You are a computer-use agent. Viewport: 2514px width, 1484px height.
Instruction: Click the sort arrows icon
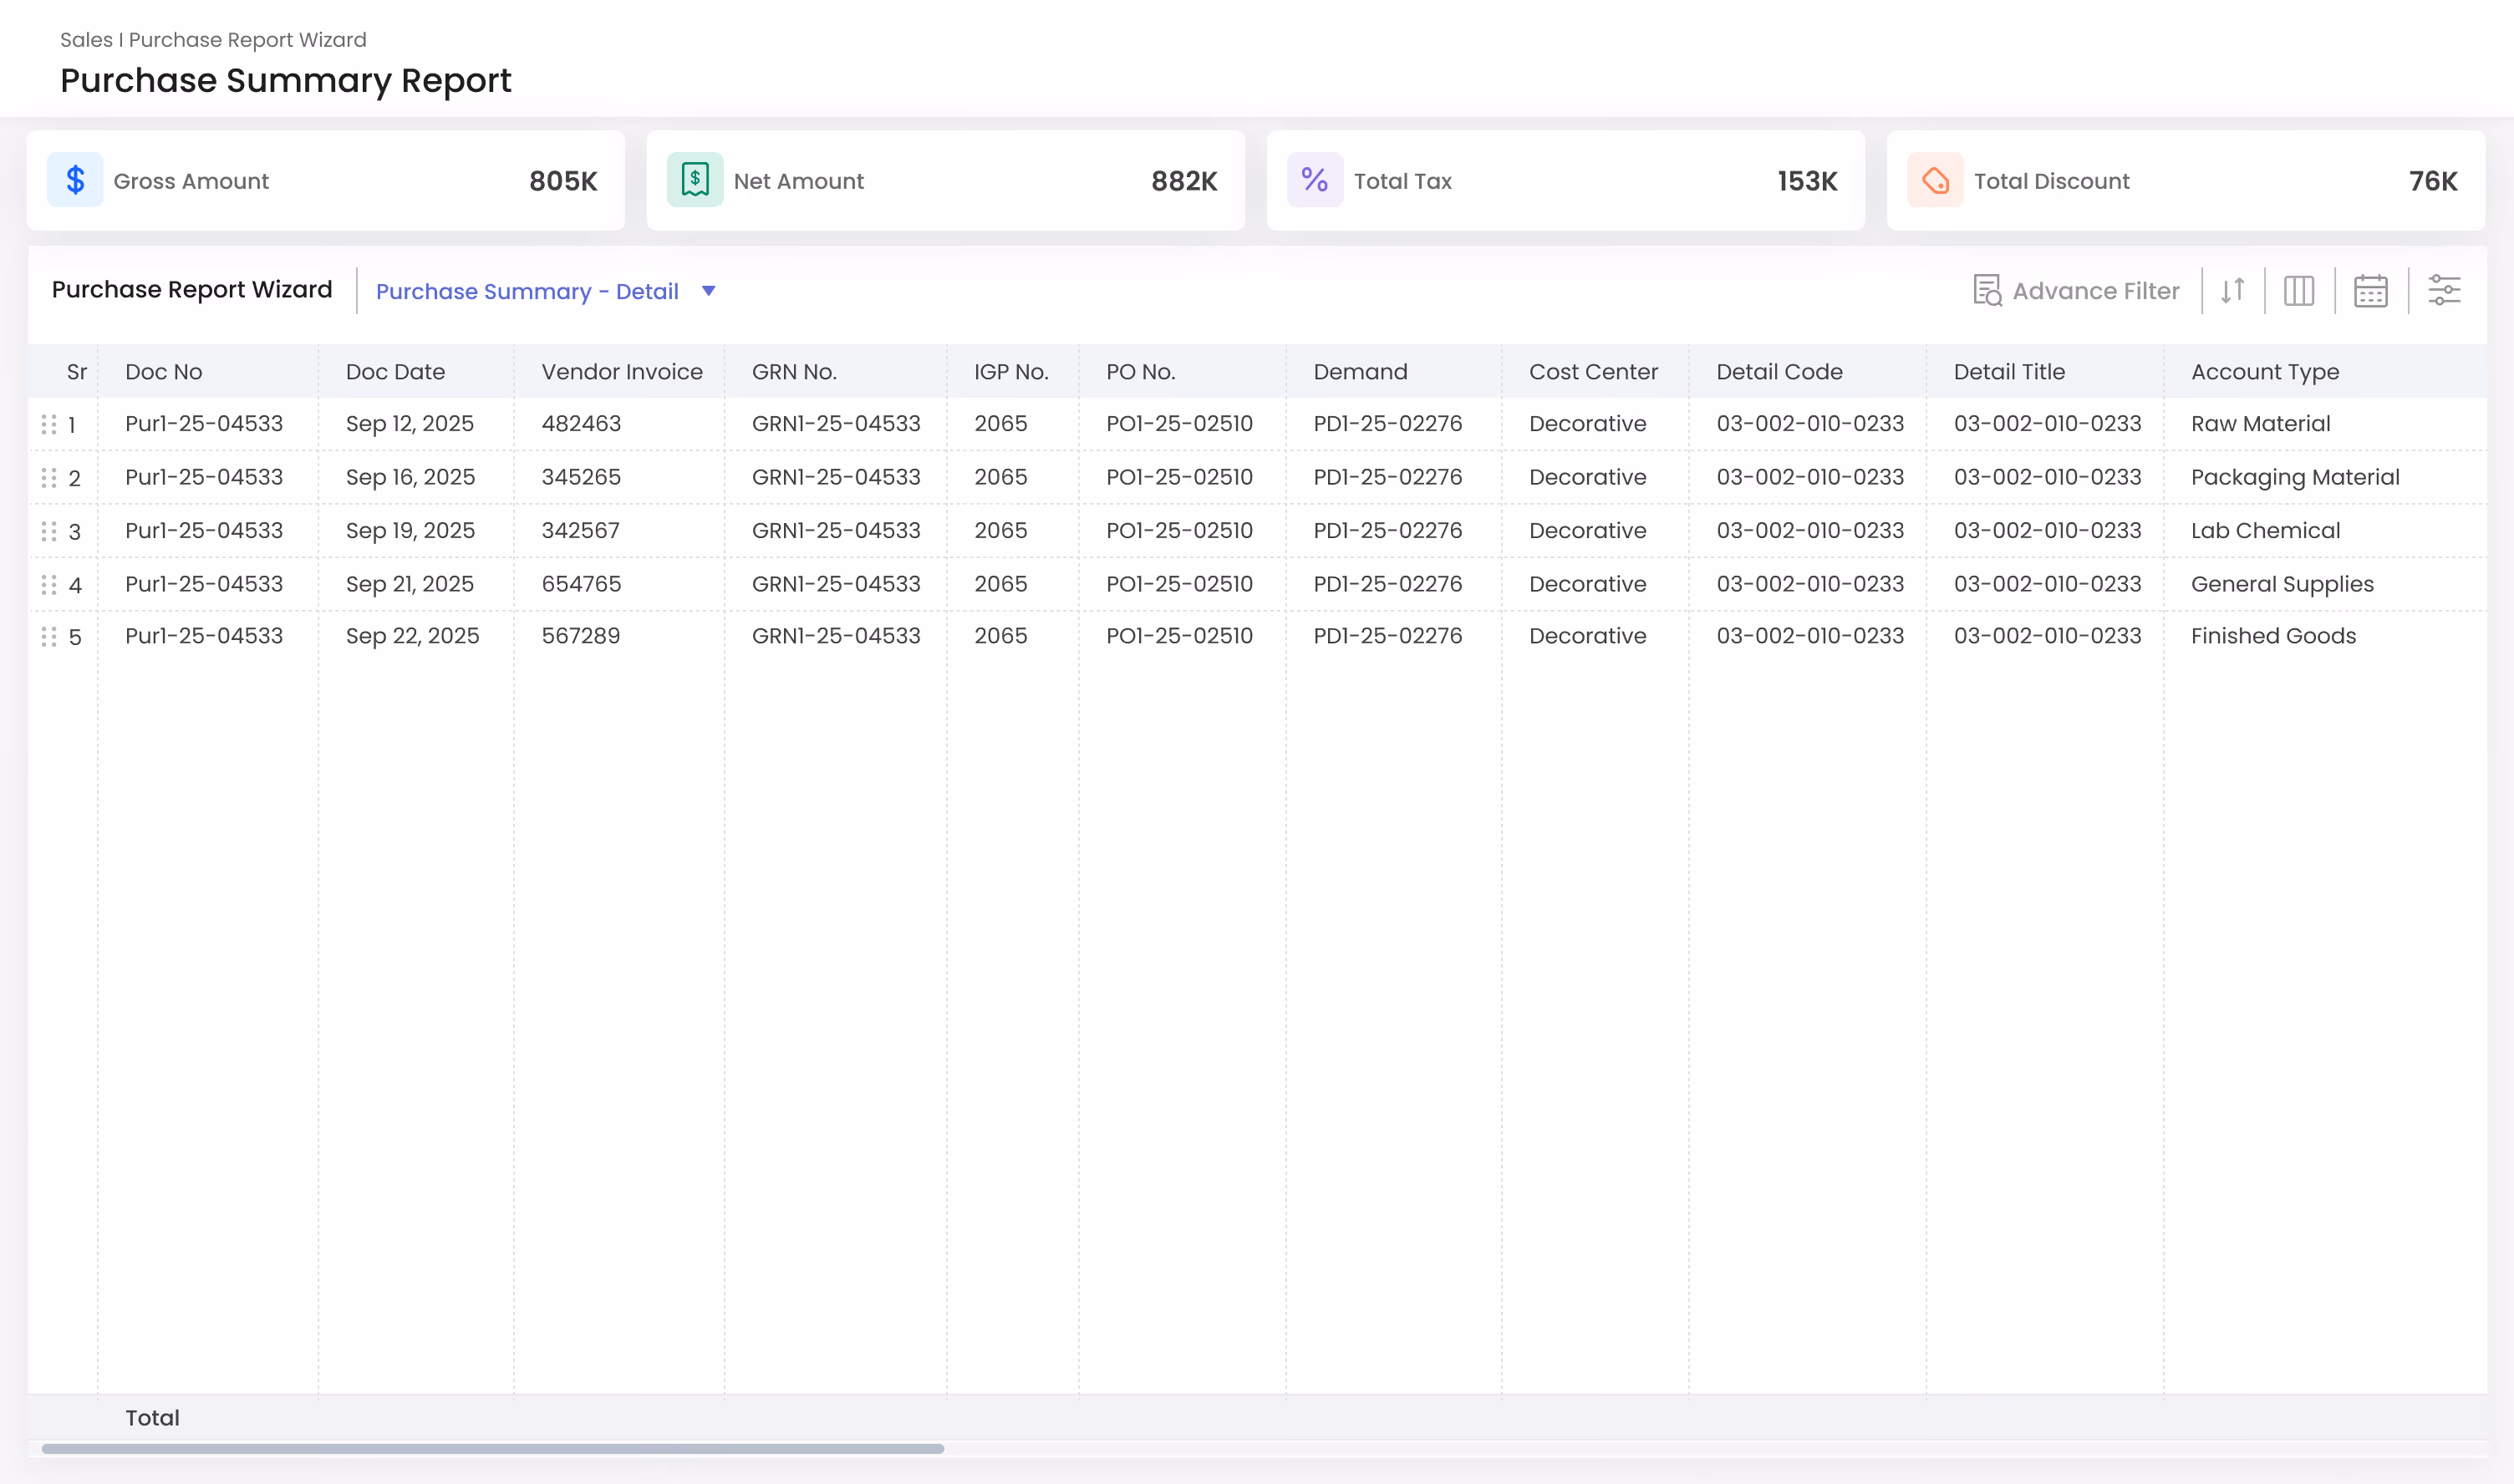coord(2233,291)
